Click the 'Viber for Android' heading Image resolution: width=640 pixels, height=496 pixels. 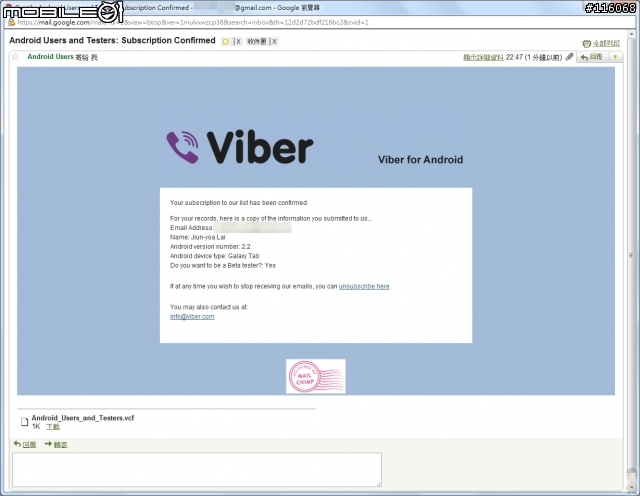pyautogui.click(x=420, y=160)
